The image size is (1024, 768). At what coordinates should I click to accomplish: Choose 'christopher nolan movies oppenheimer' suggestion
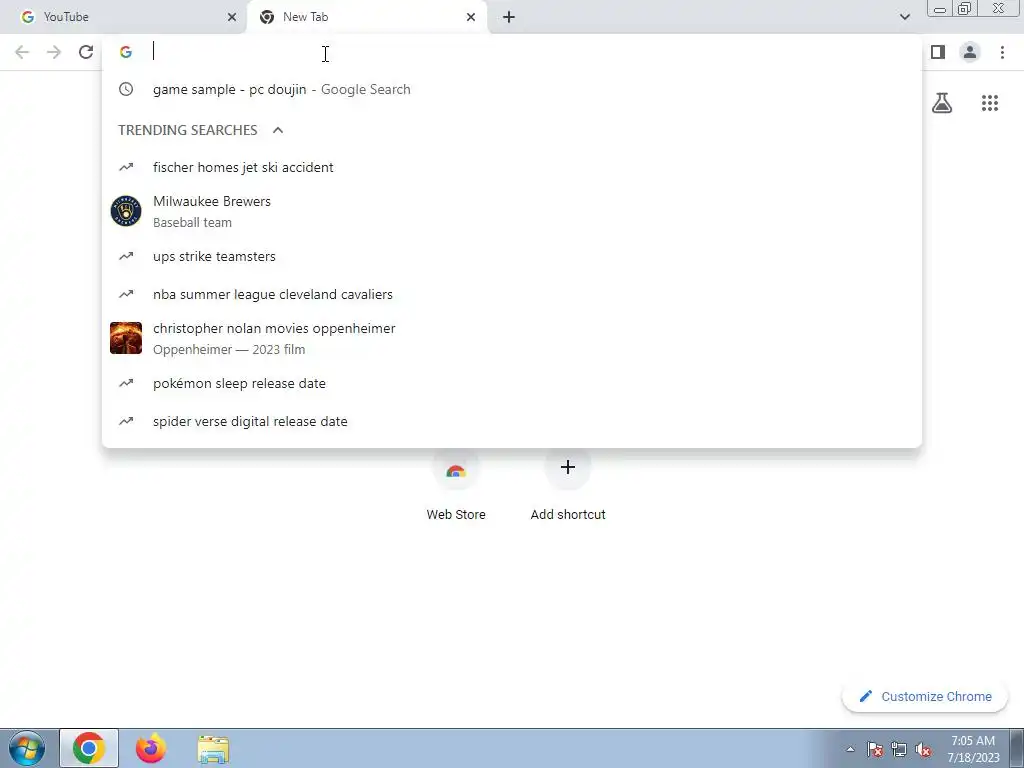tap(512, 338)
